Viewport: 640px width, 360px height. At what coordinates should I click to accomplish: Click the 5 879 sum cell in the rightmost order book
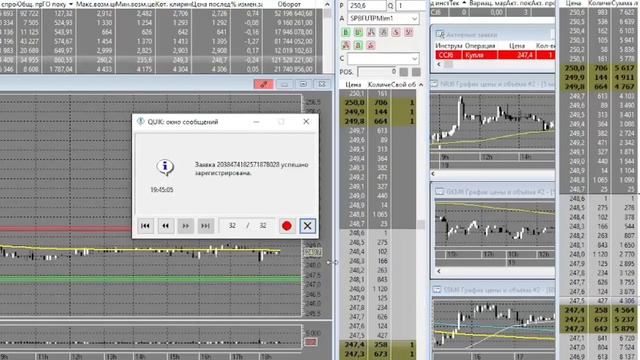pos(624,329)
